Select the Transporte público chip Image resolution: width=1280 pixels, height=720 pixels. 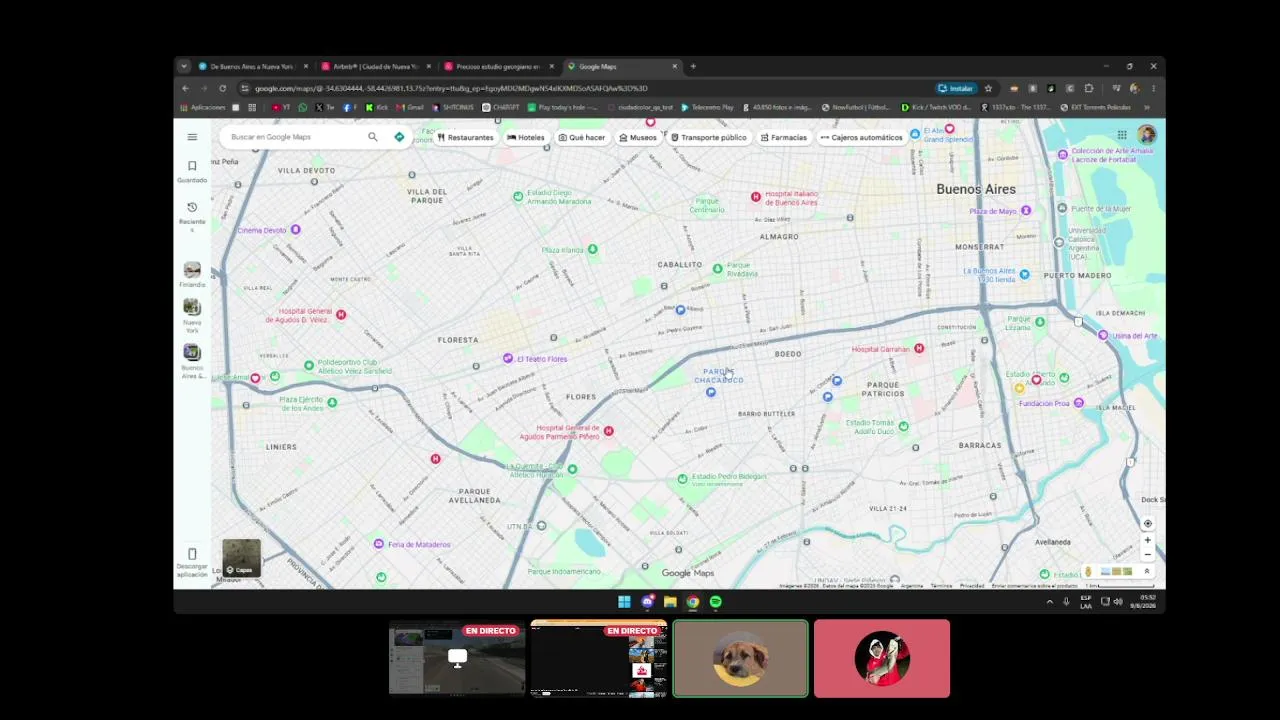click(709, 137)
